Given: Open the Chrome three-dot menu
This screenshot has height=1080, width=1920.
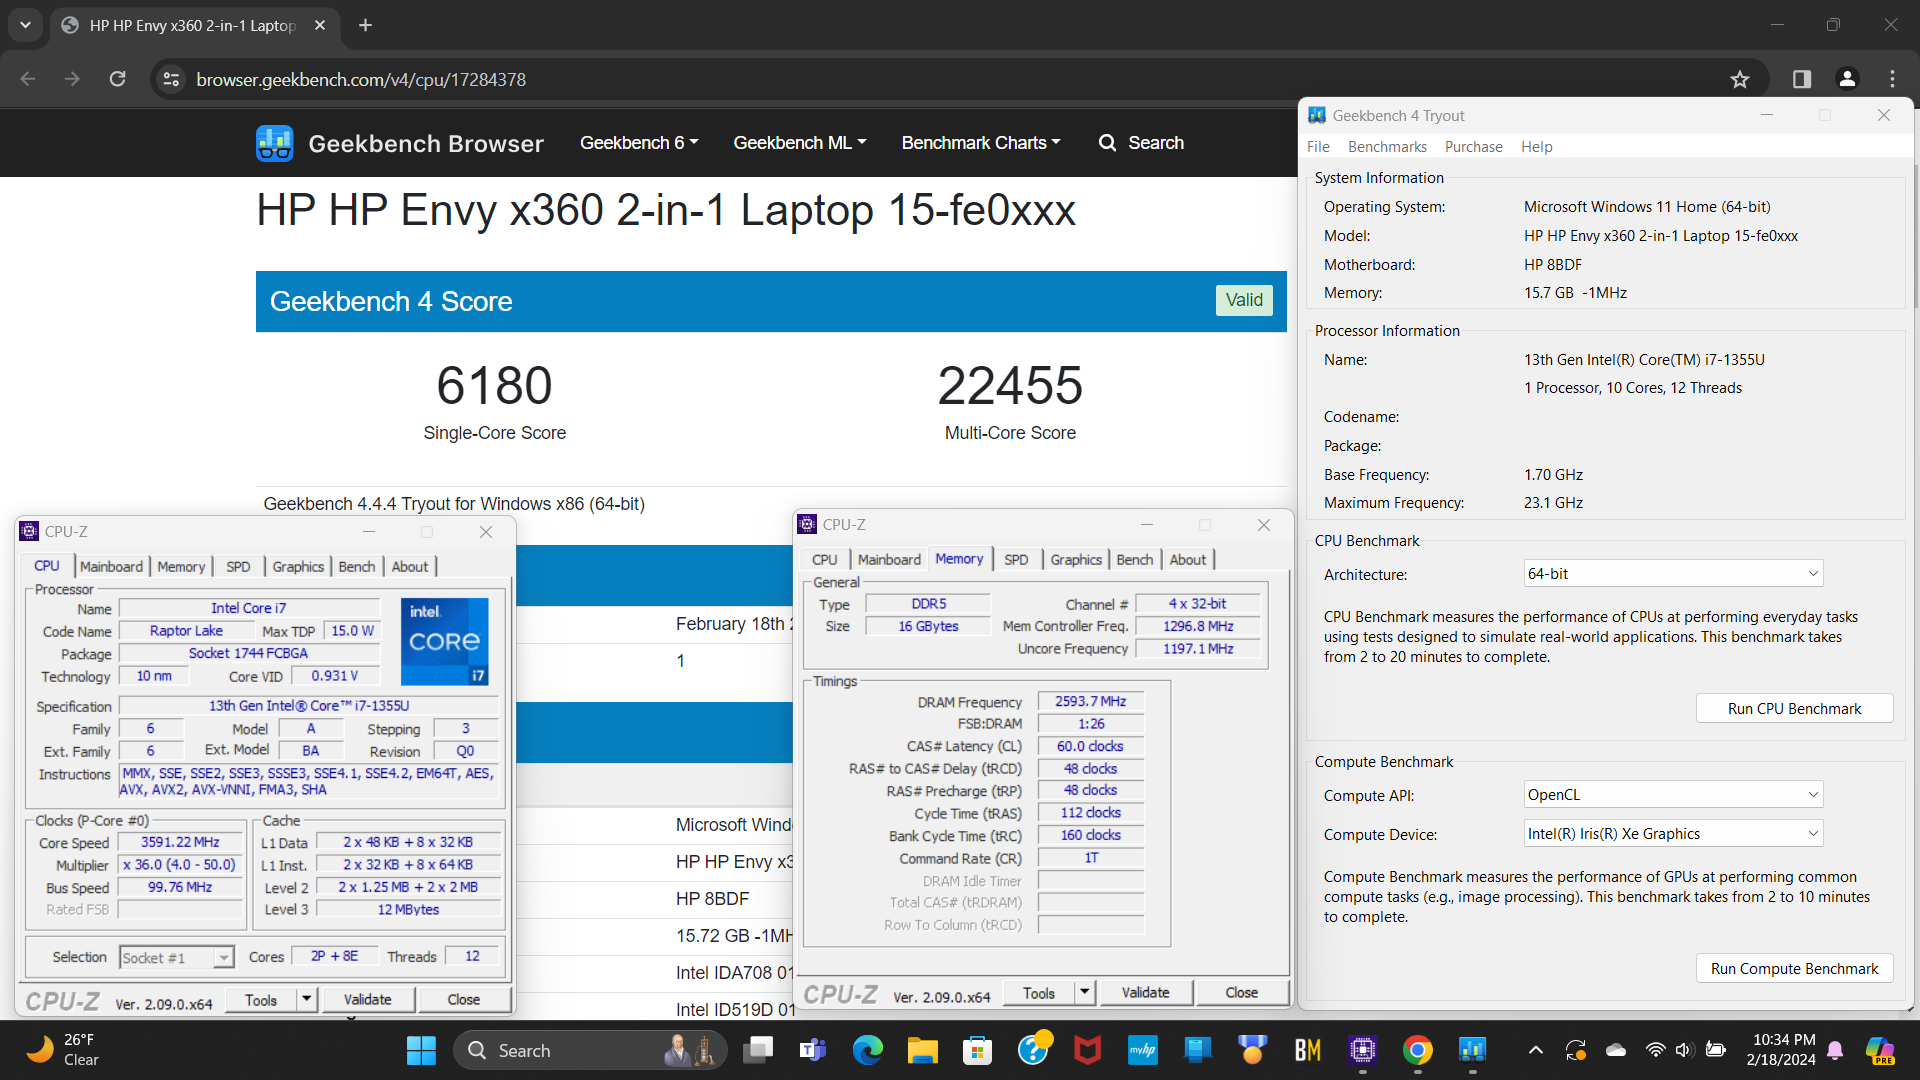Looking at the screenshot, I should 1892,79.
